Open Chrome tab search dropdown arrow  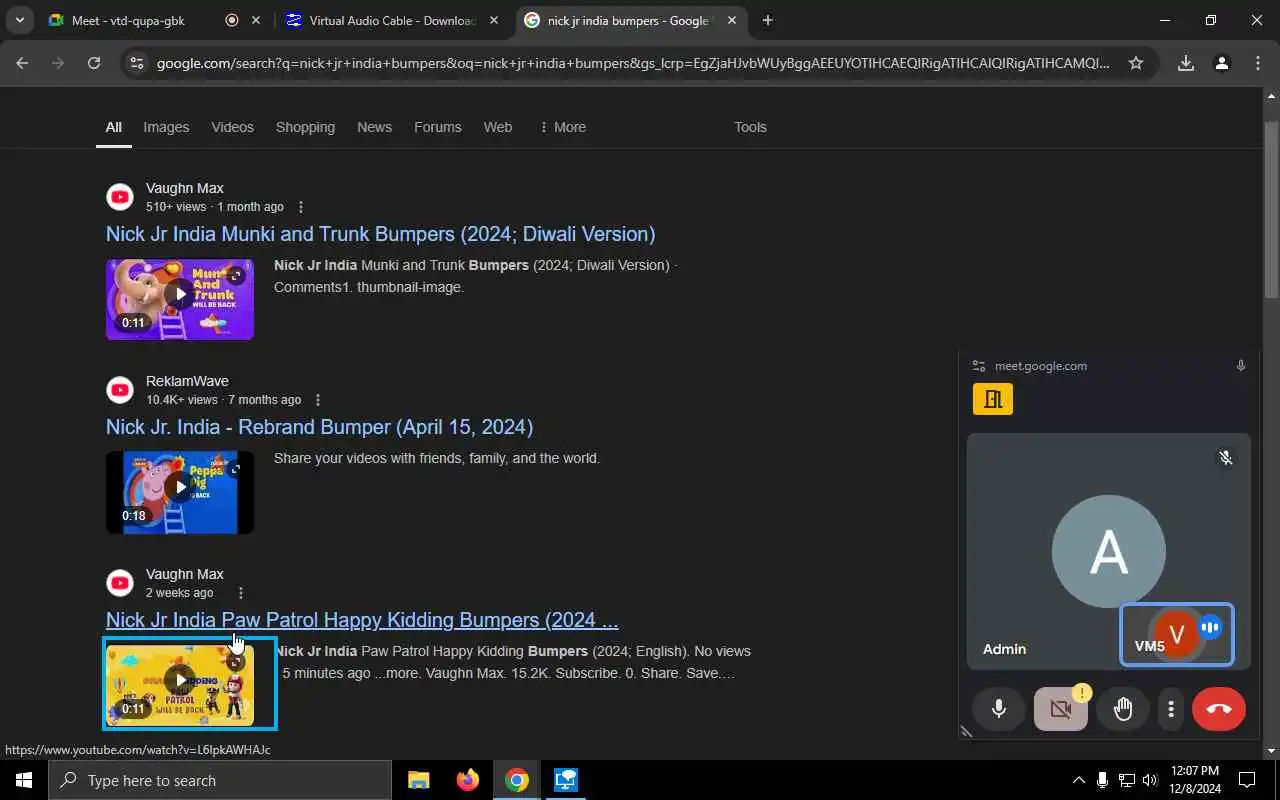(x=20, y=20)
